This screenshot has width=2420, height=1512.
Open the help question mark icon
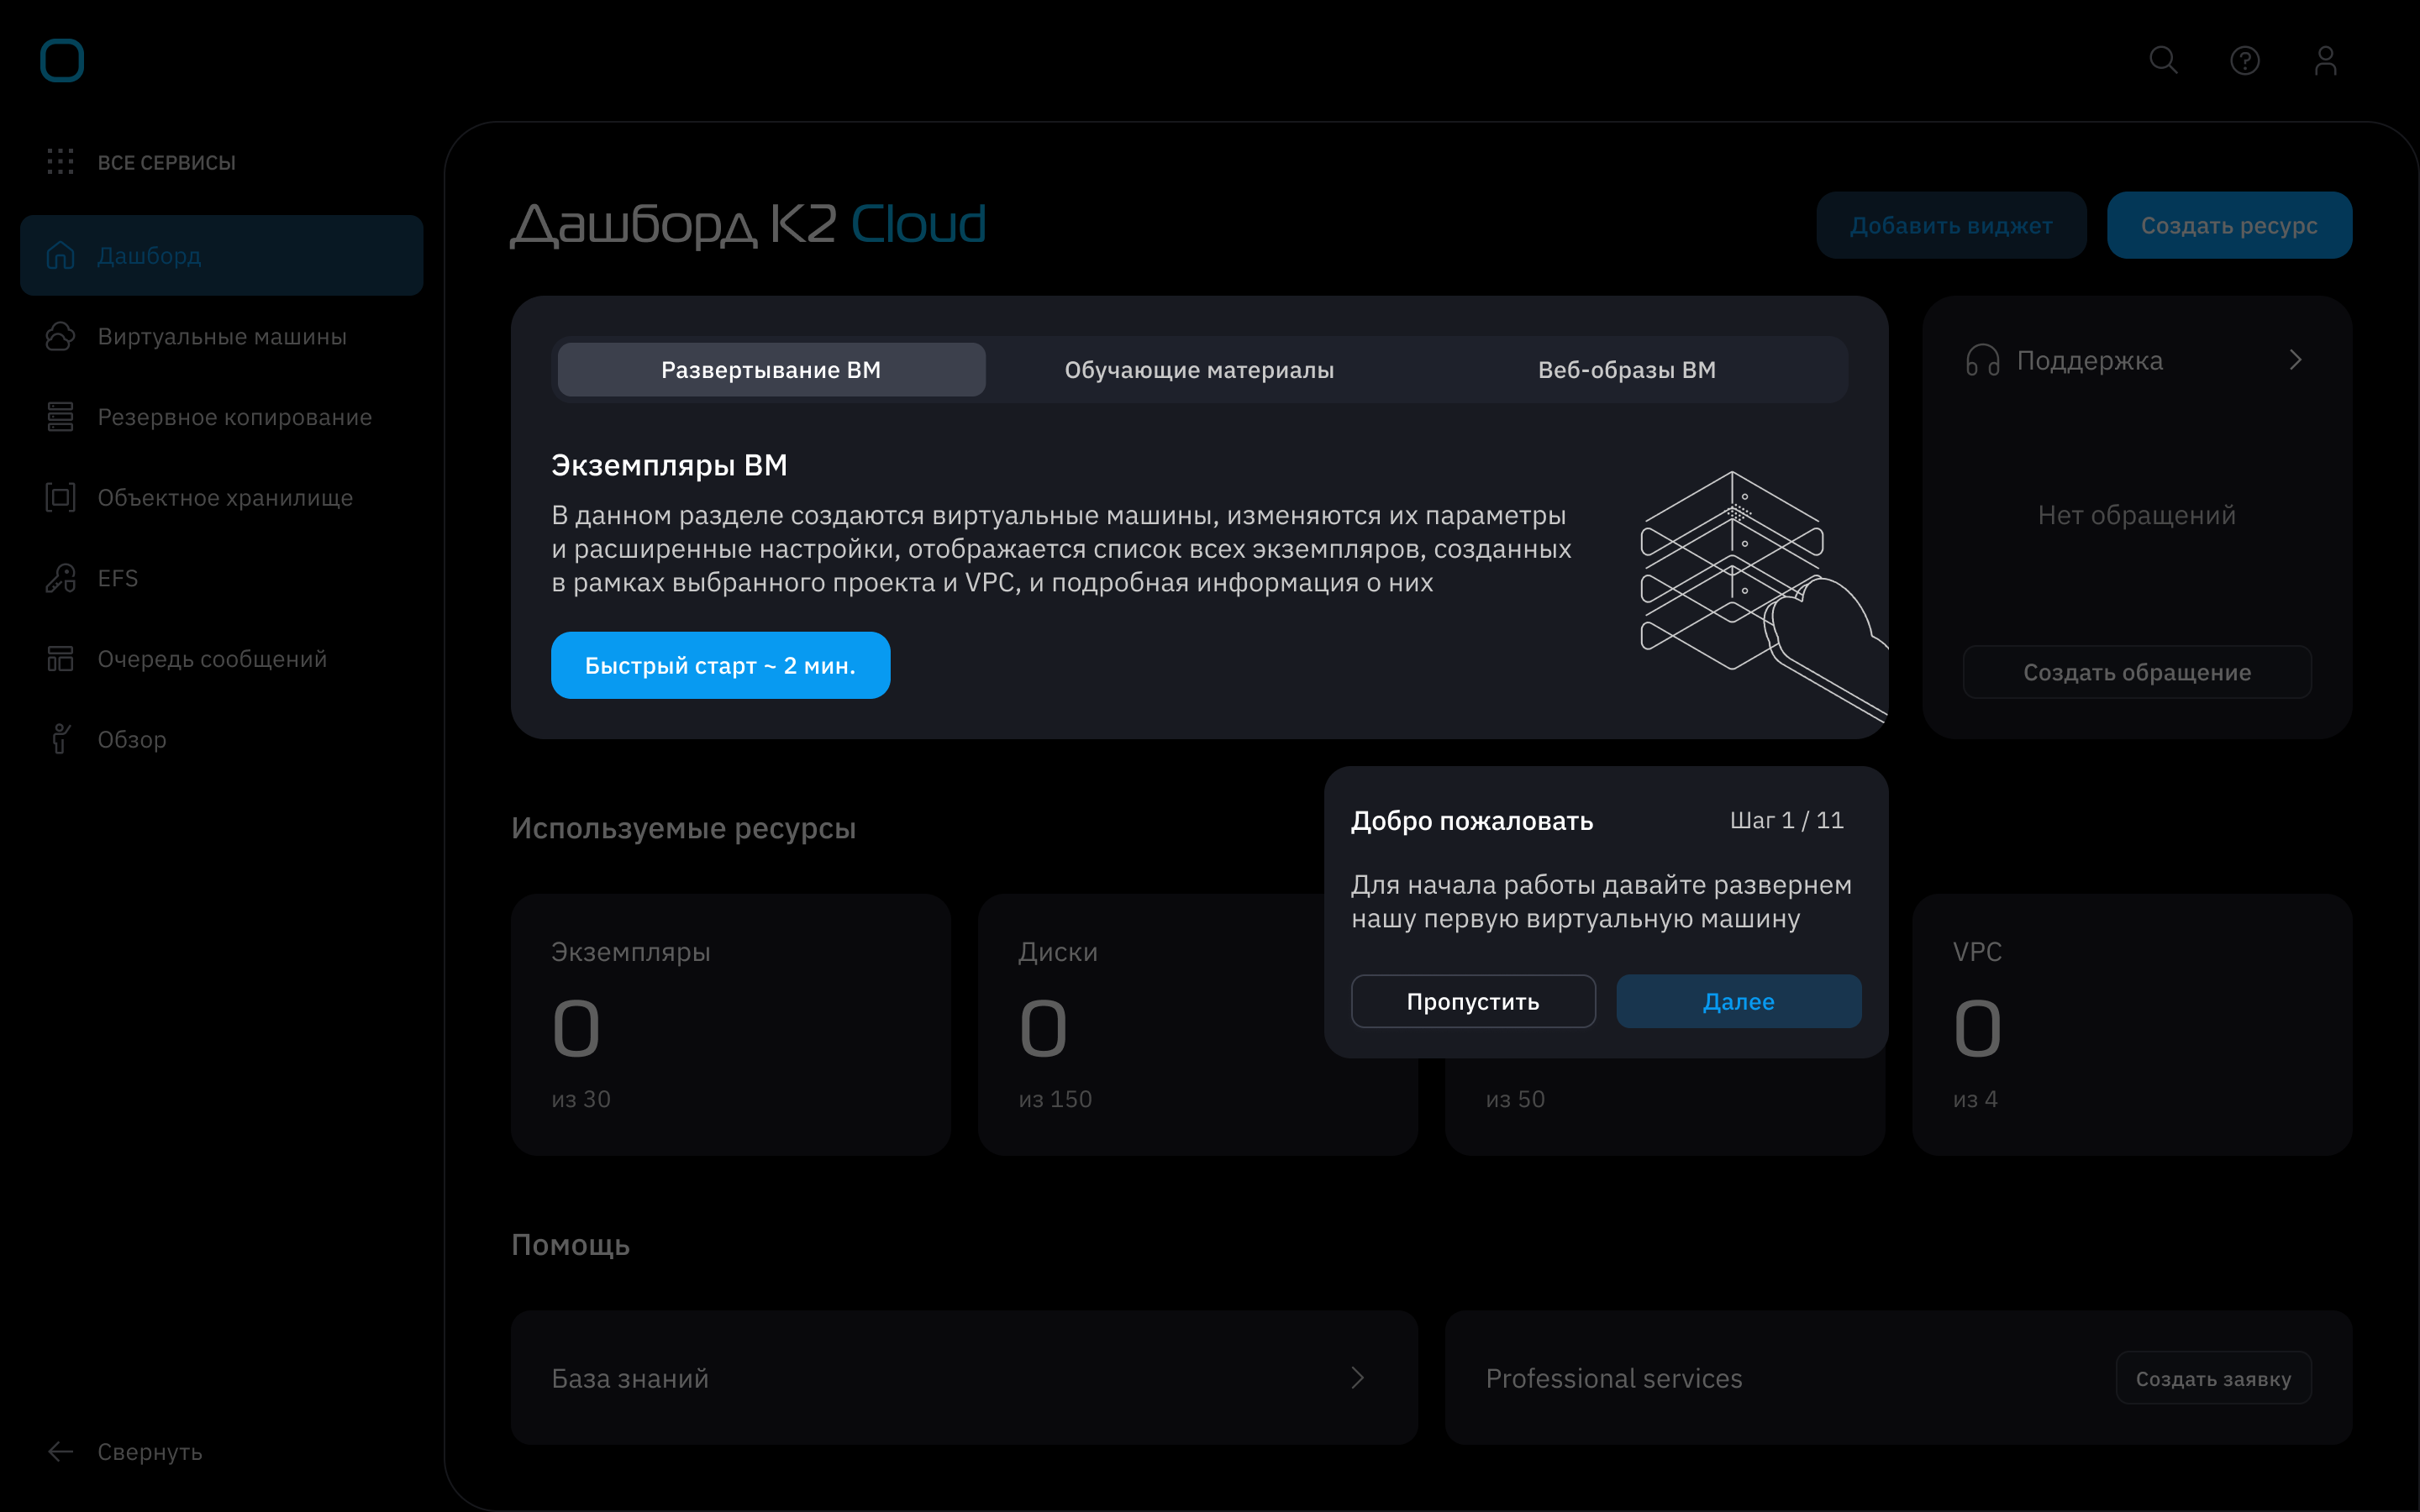pyautogui.click(x=2244, y=61)
